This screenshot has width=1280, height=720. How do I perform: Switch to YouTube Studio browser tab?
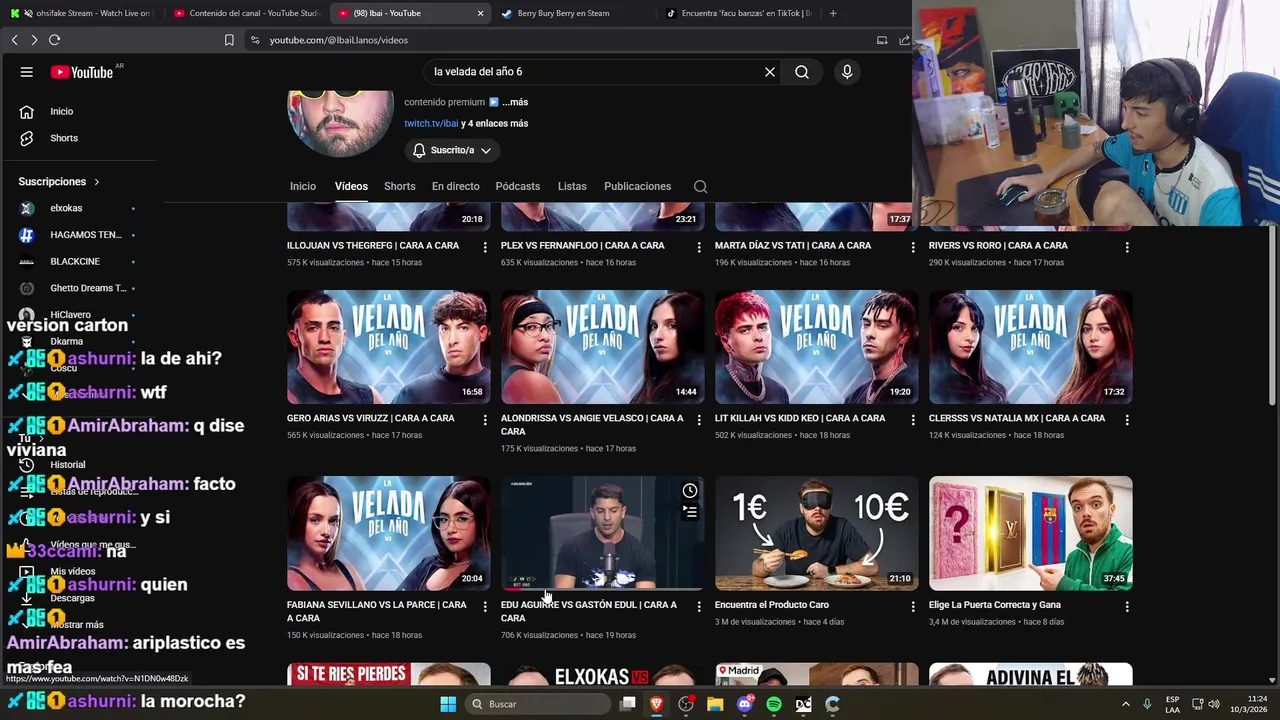(x=245, y=13)
